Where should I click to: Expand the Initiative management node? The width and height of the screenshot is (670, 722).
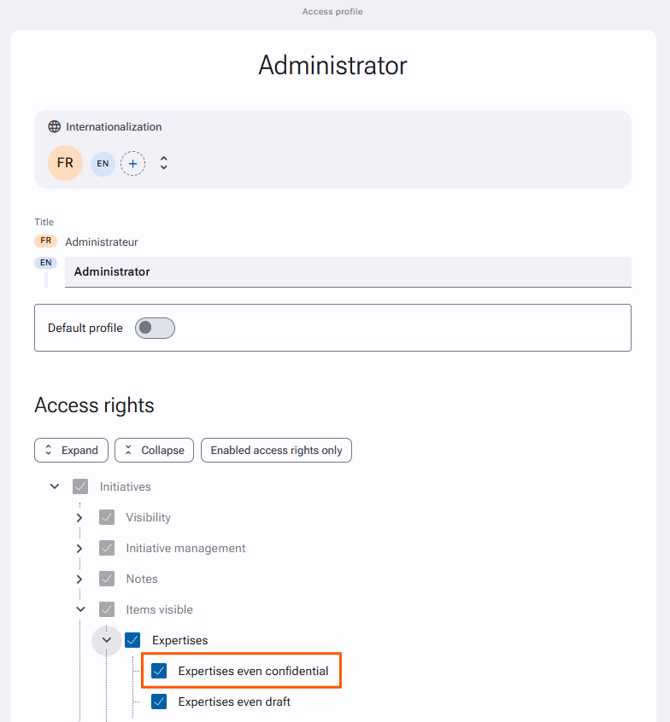pos(79,548)
